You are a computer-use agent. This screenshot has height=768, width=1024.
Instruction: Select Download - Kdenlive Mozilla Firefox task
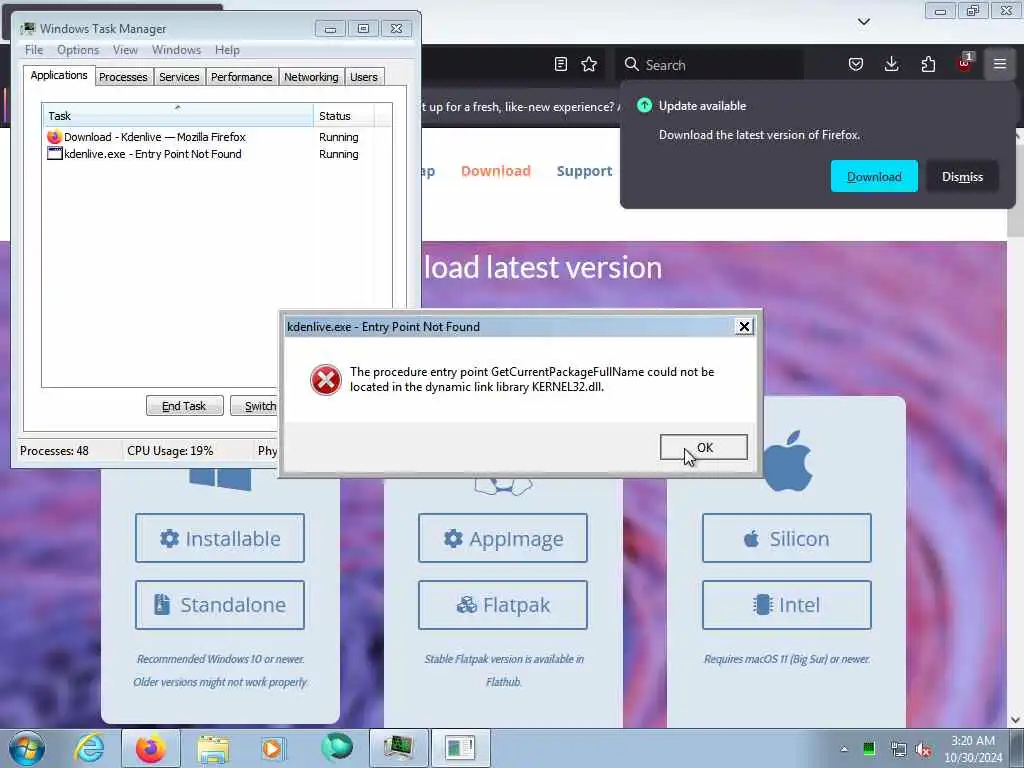click(217, 137)
